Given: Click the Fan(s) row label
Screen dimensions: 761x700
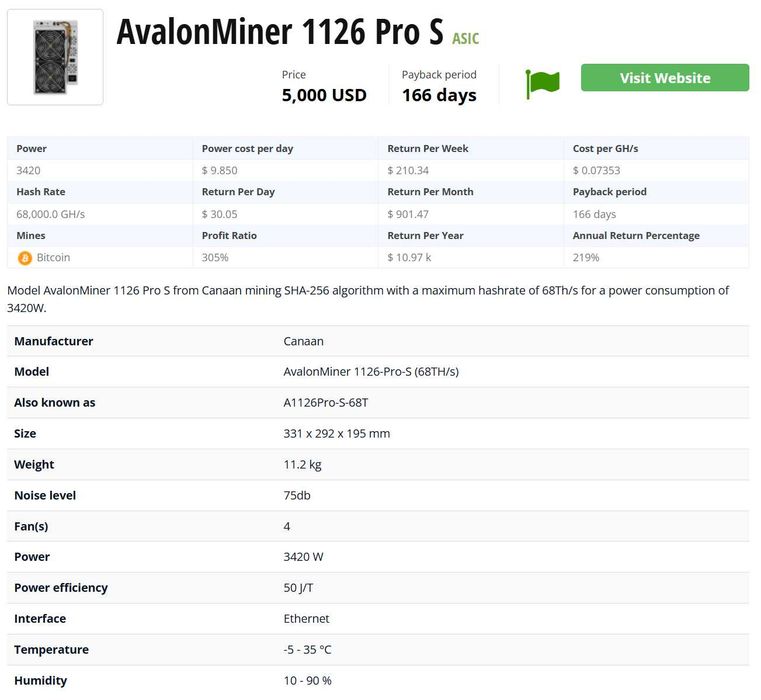Looking at the screenshot, I should tap(31, 526).
